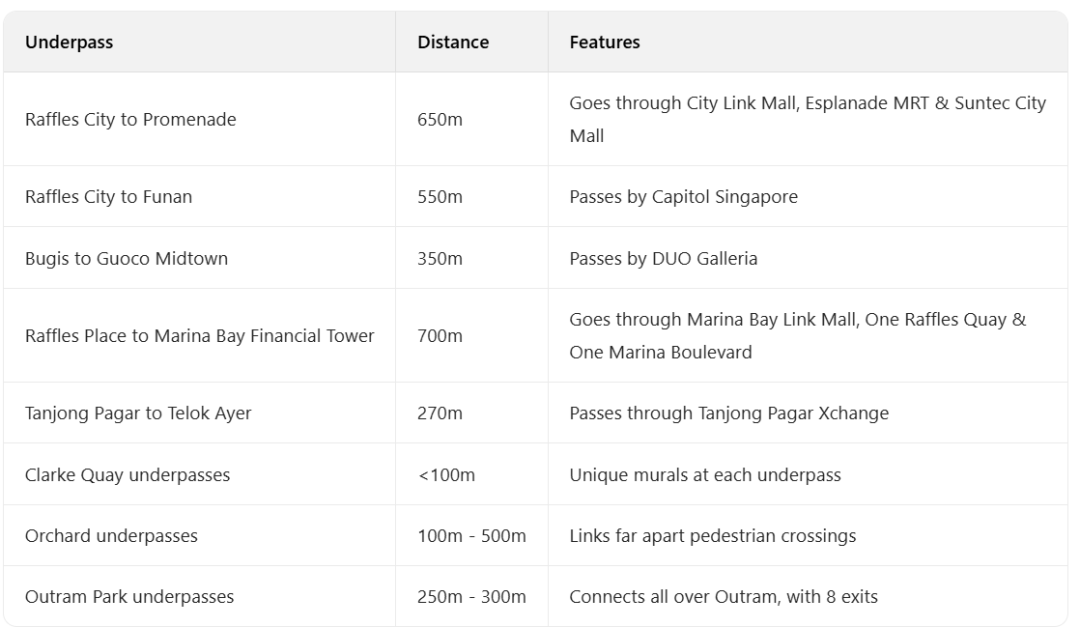This screenshot has height=627, width=1080.
Task: Click the Features column header
Action: point(604,43)
